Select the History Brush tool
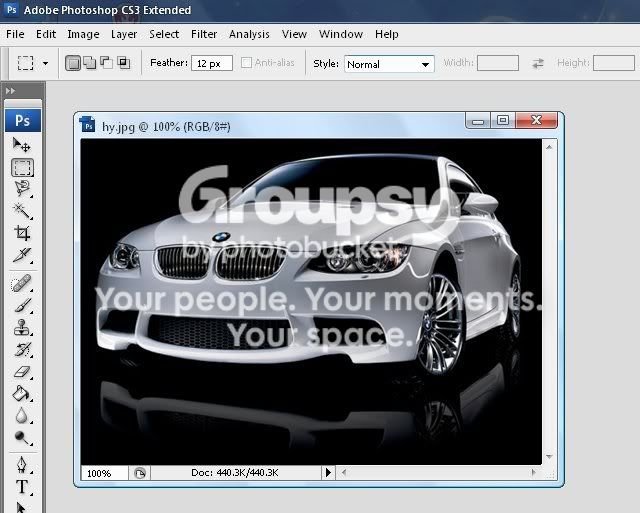 pyautogui.click(x=22, y=349)
